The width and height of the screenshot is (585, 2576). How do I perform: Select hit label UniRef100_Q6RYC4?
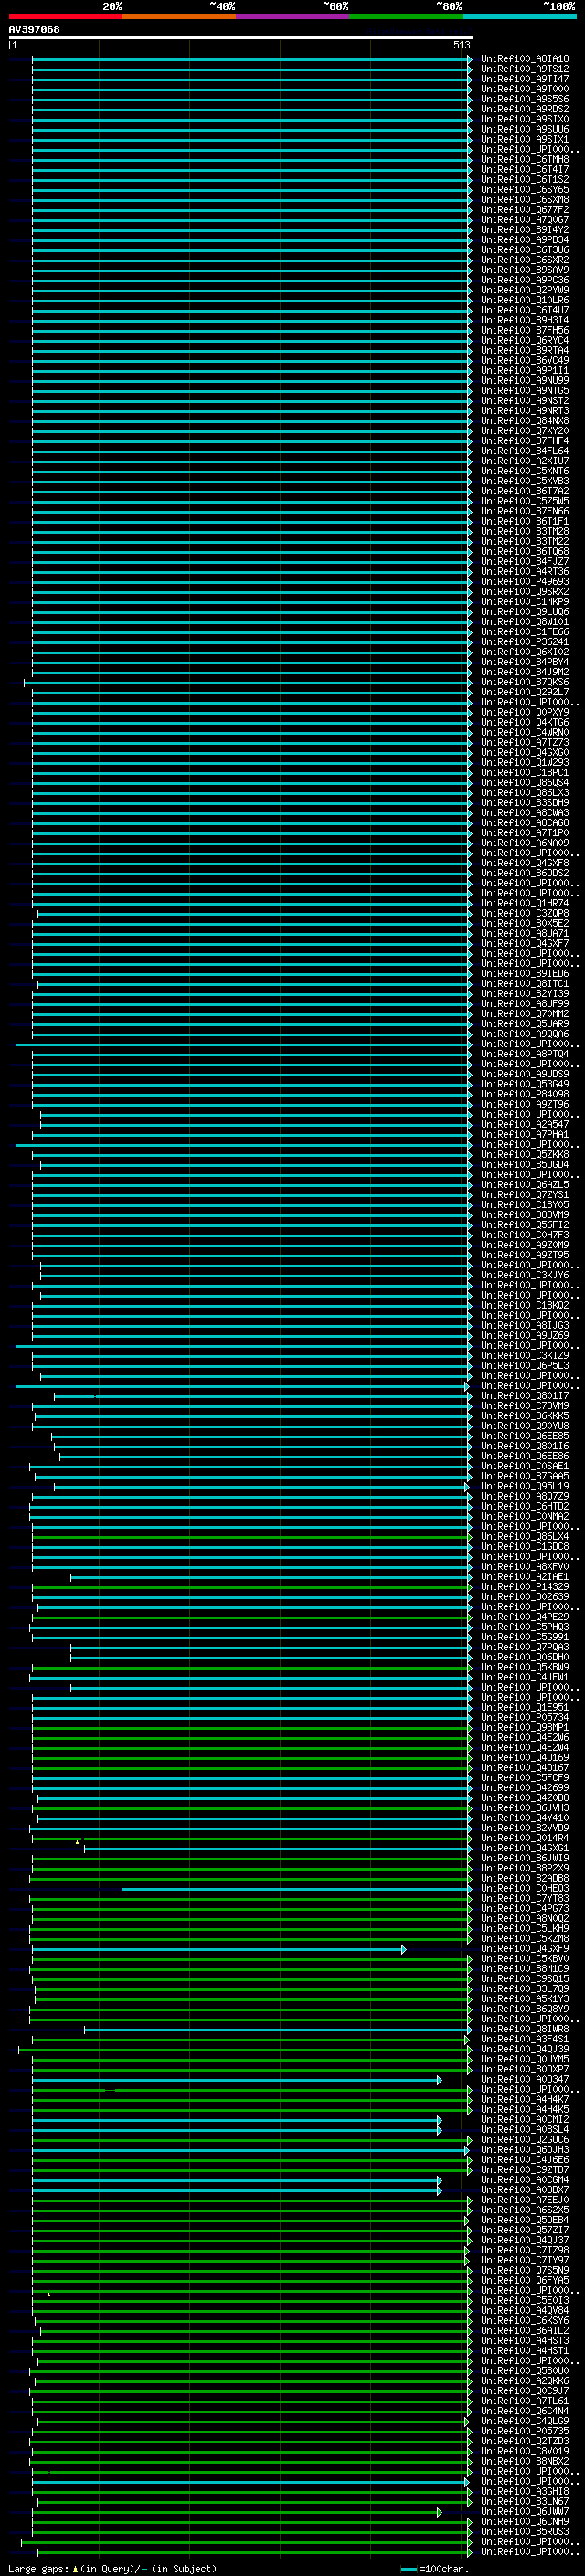(525, 340)
